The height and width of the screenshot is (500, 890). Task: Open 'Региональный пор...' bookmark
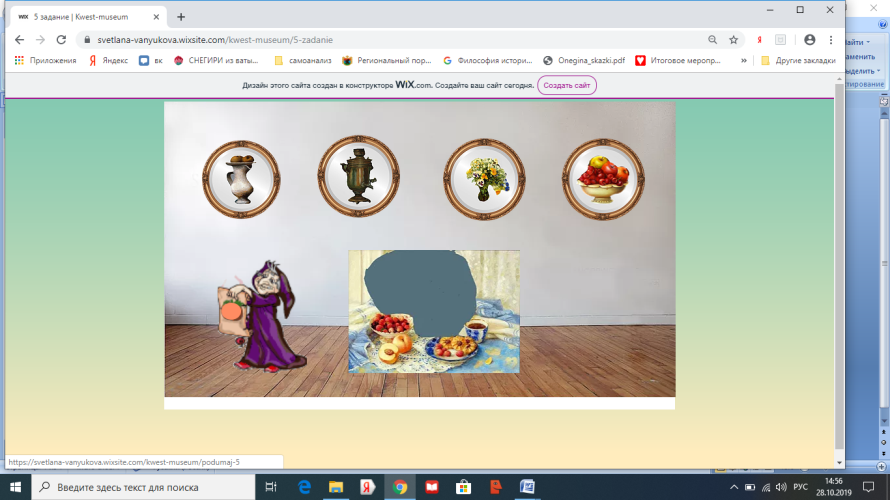(387, 60)
